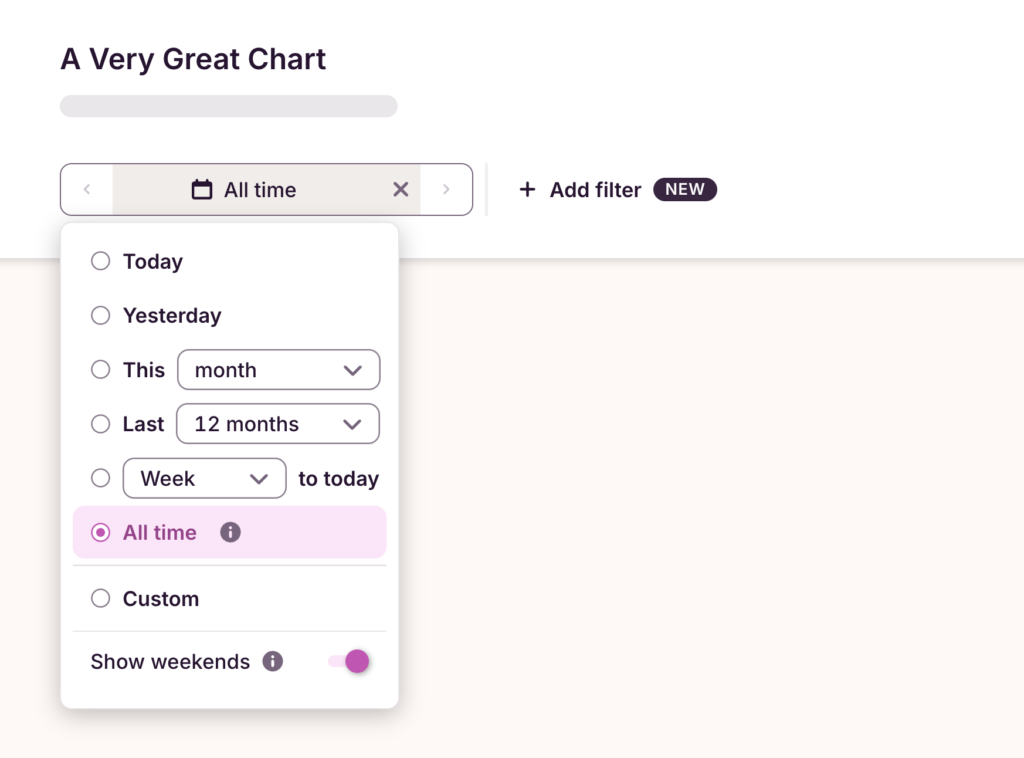Click the NEW badge beside Add filter
Viewport: 1024px width, 758px height.
click(x=684, y=189)
